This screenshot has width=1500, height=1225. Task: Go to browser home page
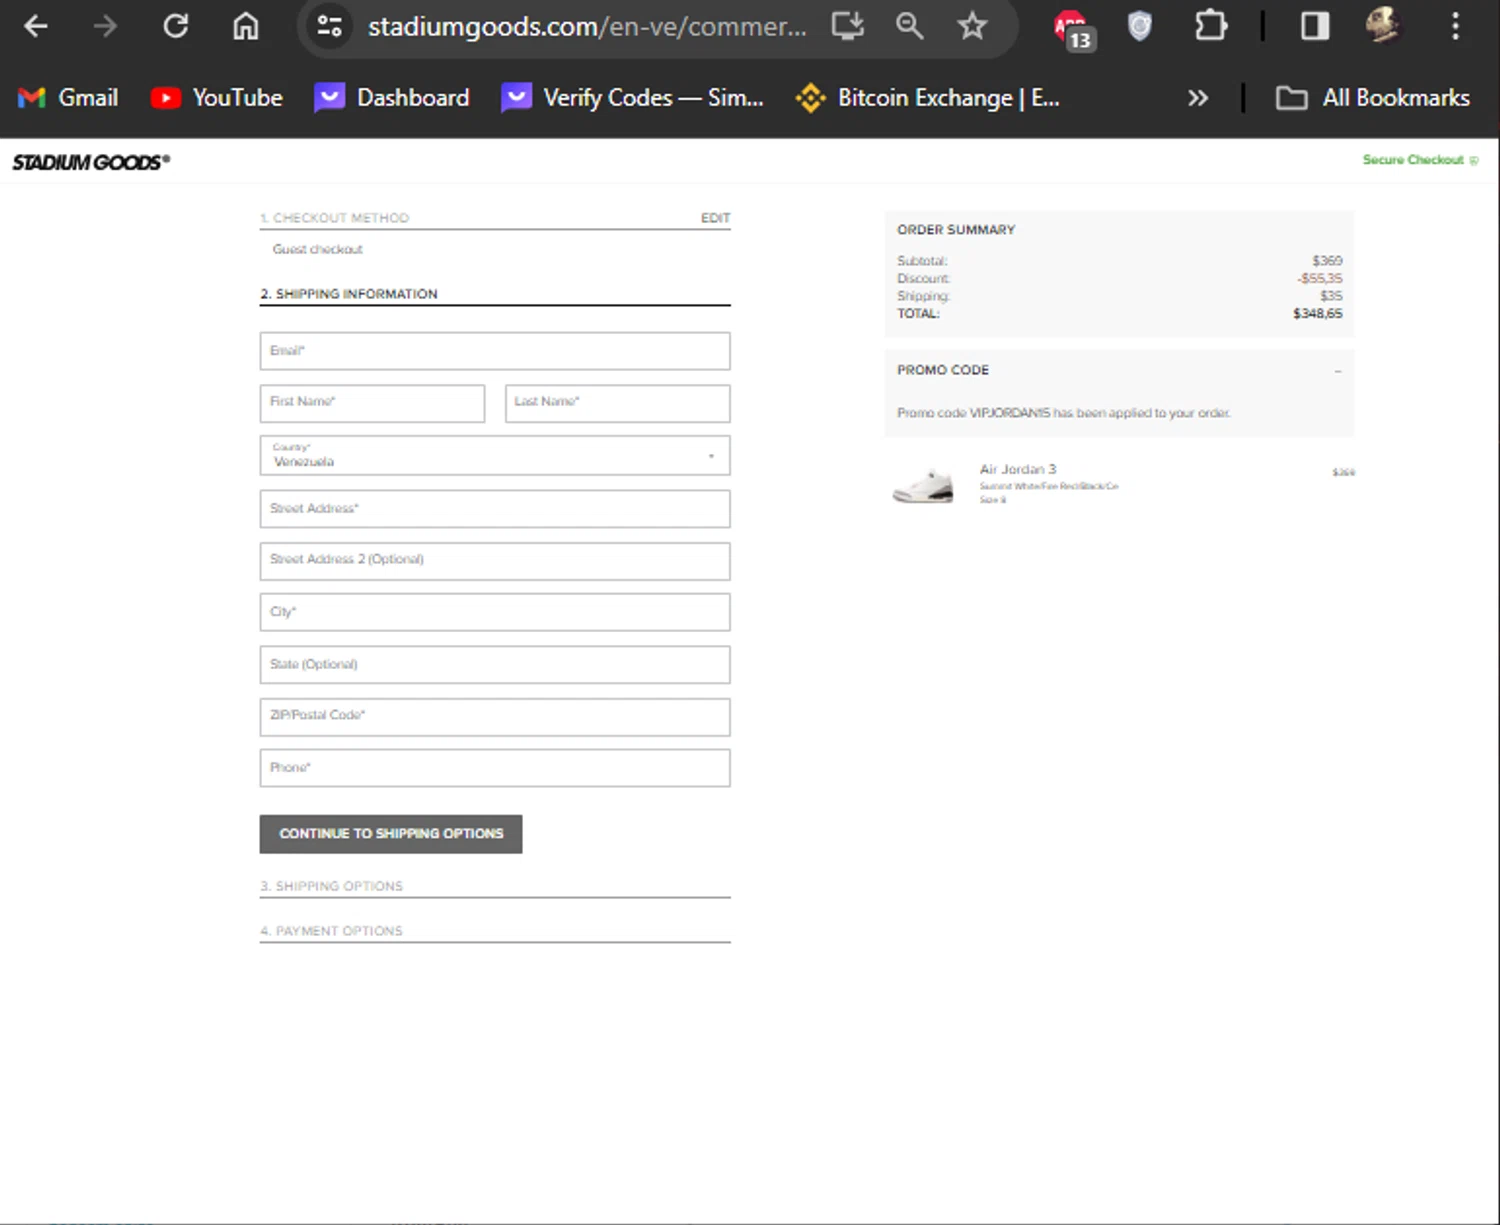click(x=245, y=26)
